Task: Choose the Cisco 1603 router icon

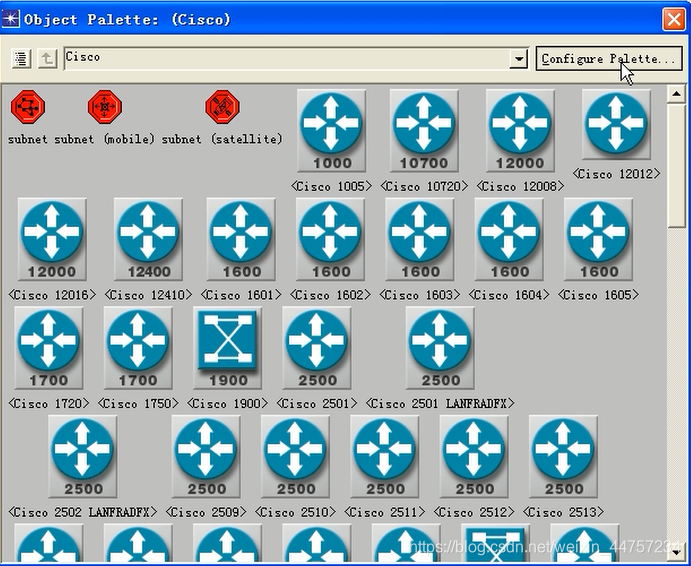Action: point(420,239)
